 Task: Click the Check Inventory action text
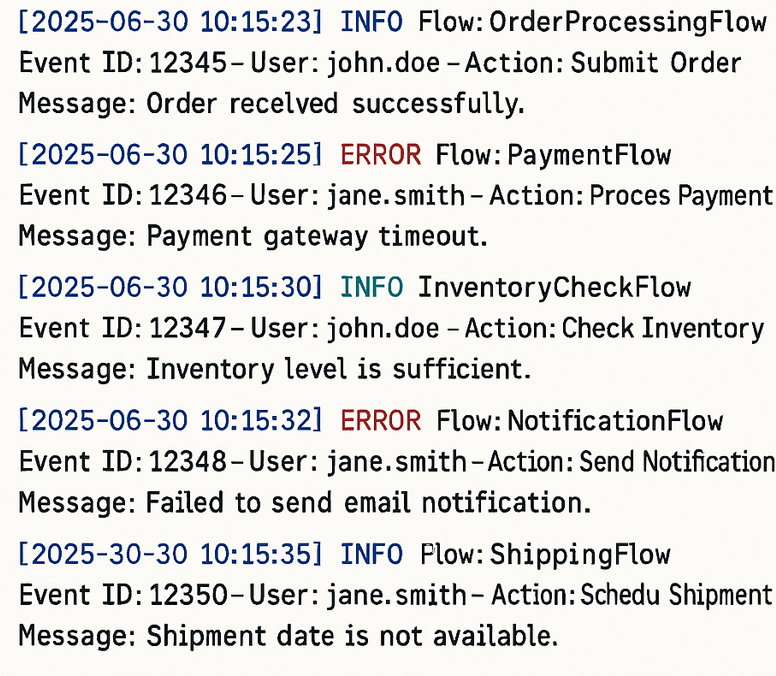663,328
